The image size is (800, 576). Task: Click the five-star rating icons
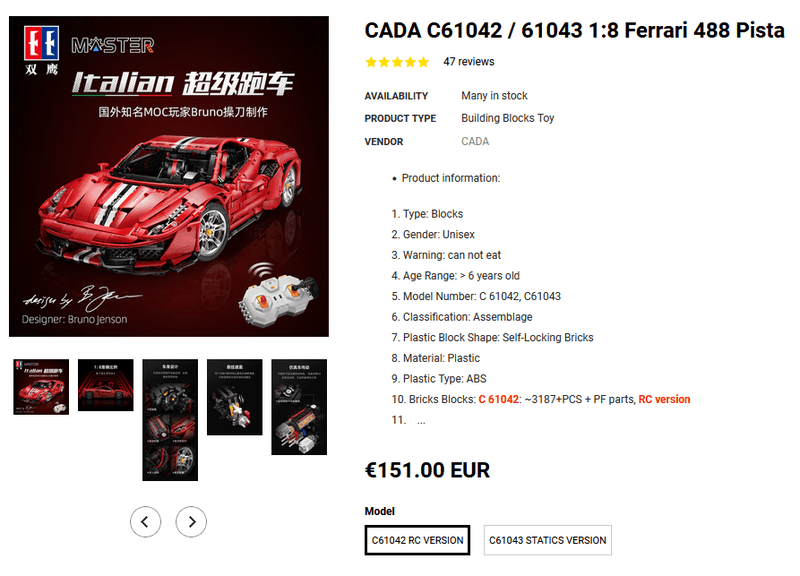click(x=397, y=62)
